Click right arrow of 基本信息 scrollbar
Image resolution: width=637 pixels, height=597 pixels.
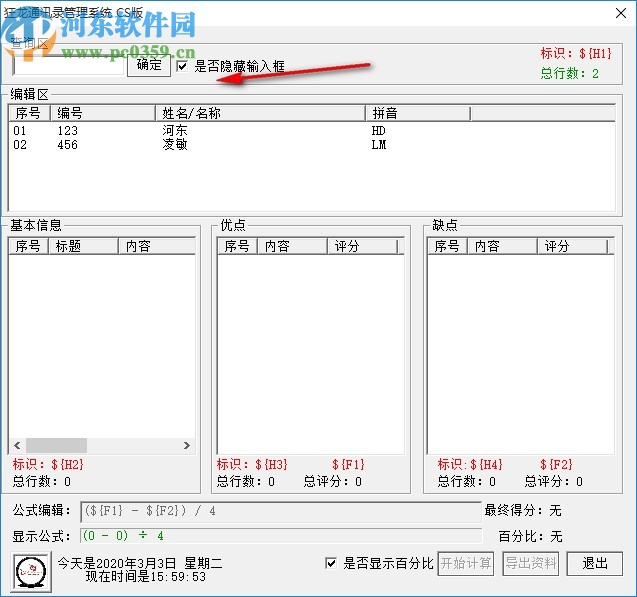tap(186, 446)
